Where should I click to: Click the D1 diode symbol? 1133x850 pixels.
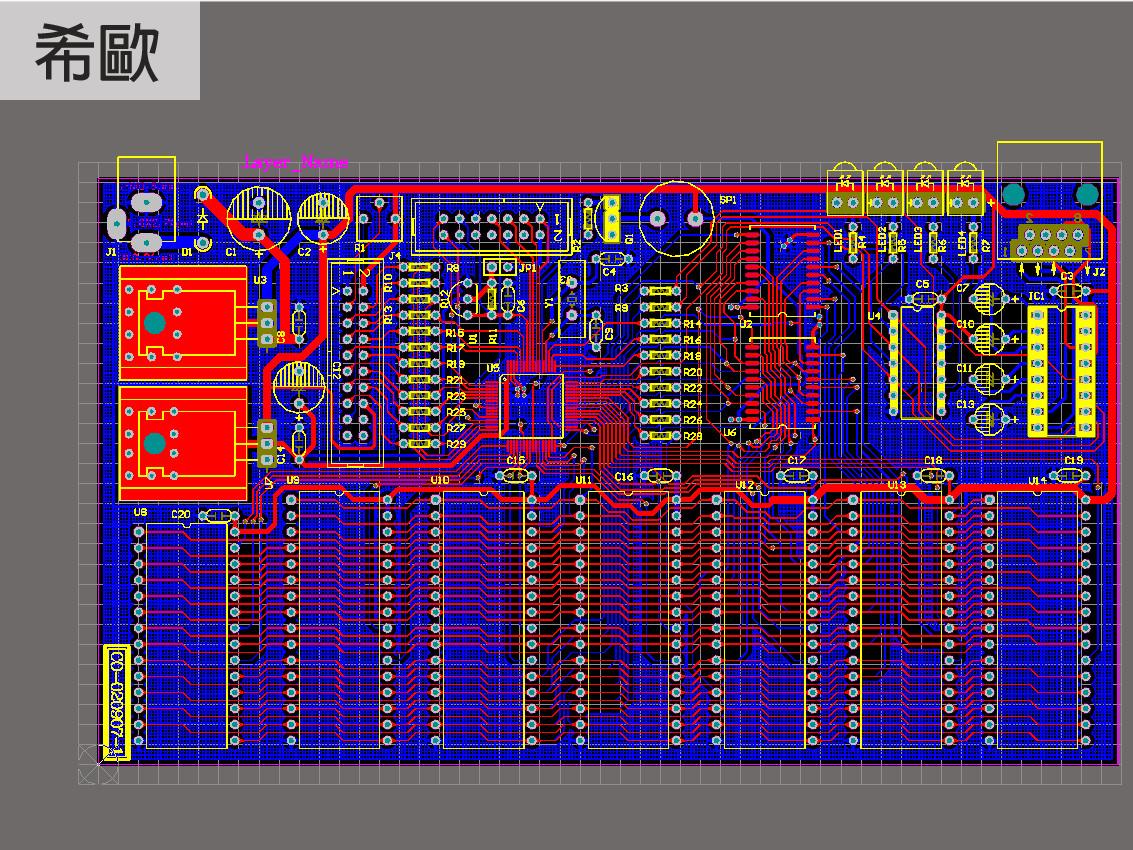pos(203,218)
